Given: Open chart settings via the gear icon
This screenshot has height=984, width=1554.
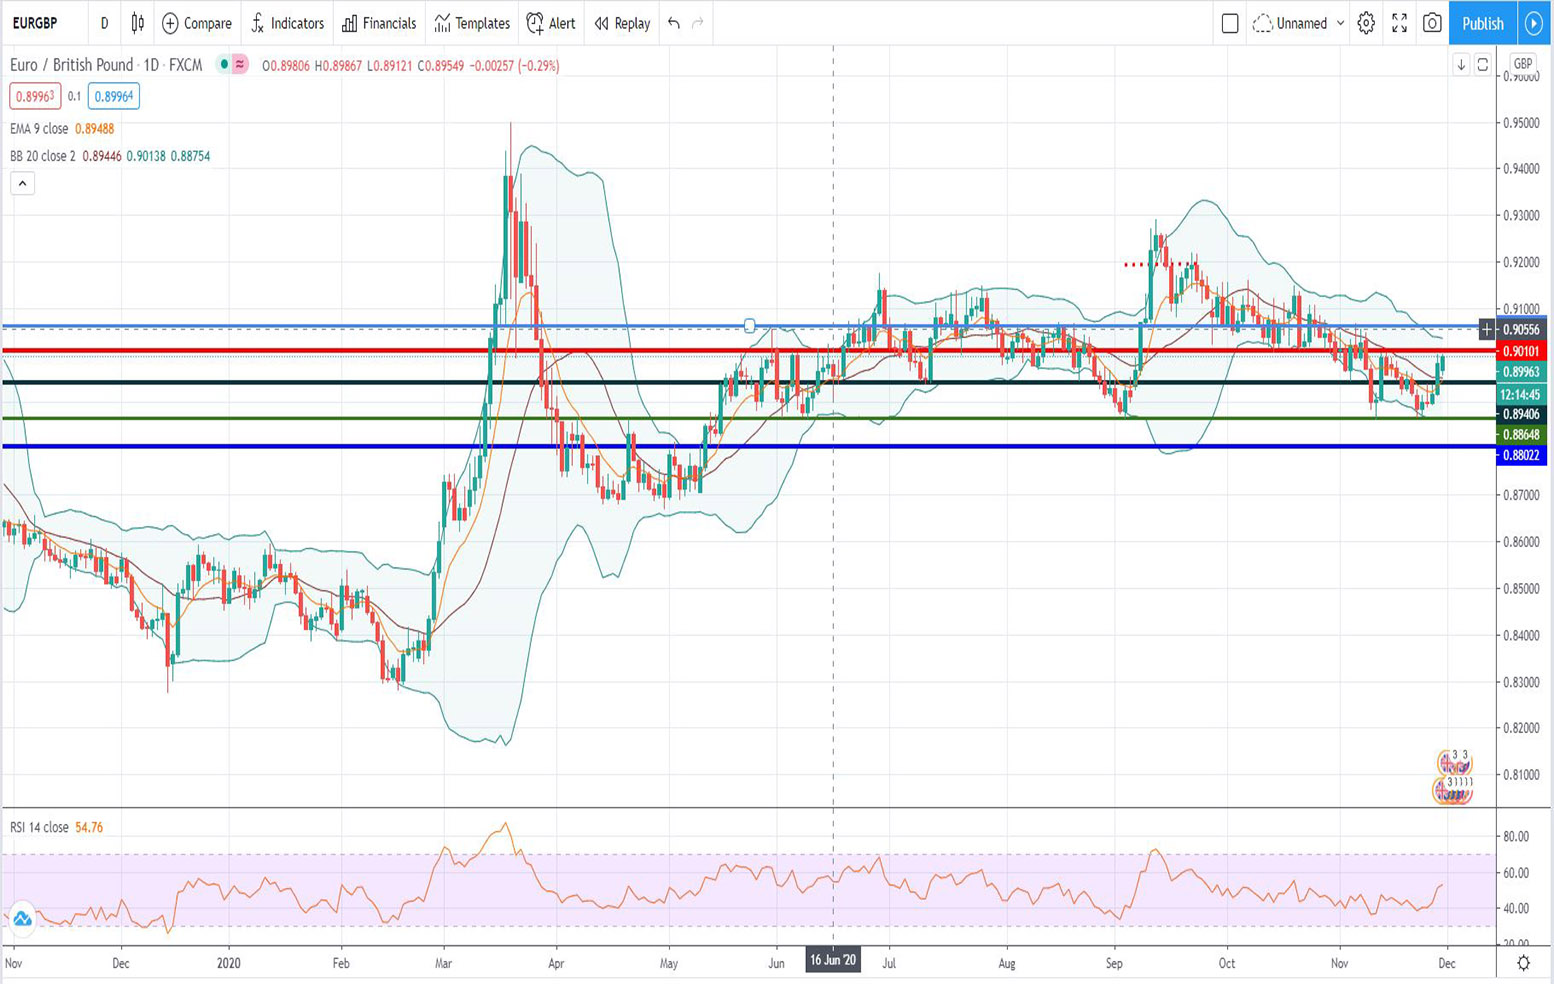Looking at the screenshot, I should point(1366,22).
